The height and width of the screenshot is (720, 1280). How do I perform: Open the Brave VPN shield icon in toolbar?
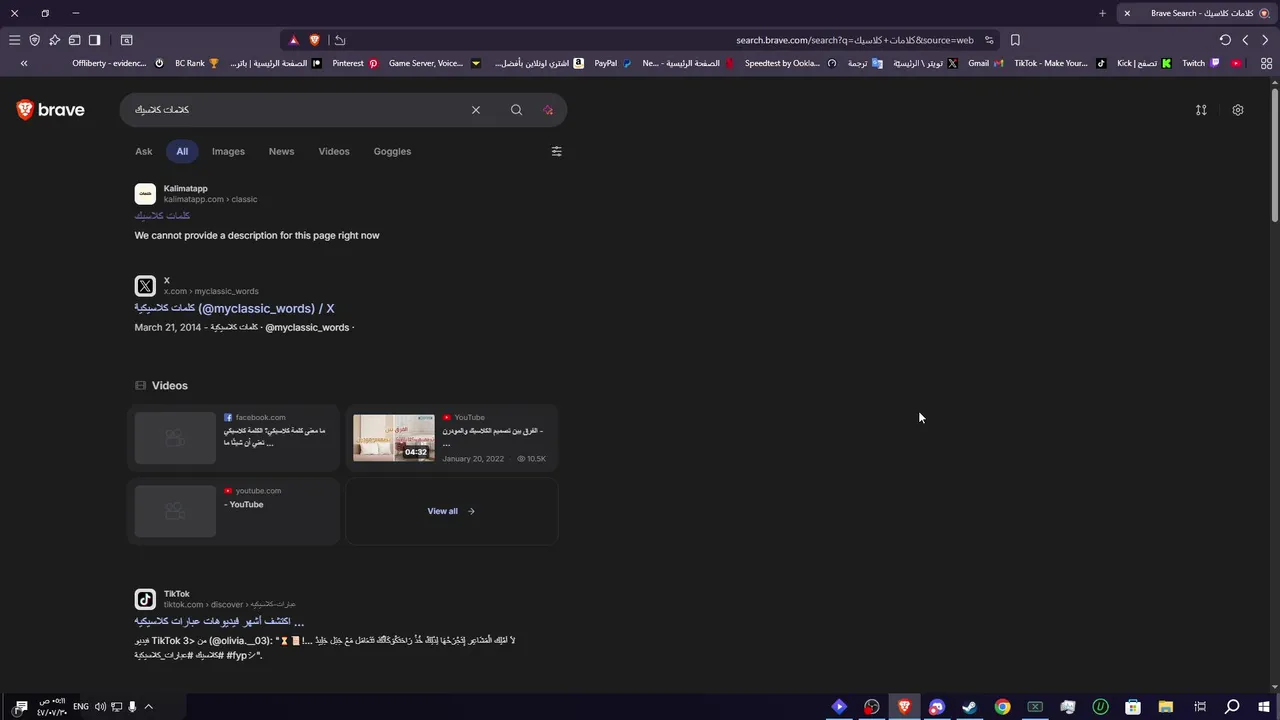tap(34, 40)
